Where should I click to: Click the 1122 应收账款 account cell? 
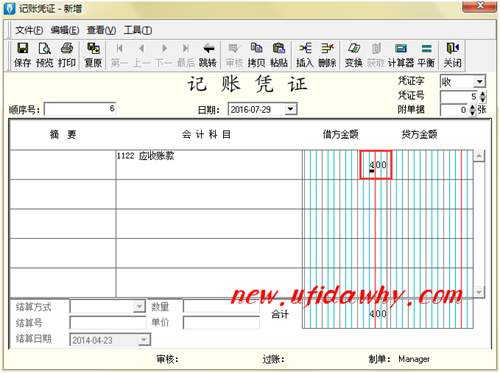[209, 165]
